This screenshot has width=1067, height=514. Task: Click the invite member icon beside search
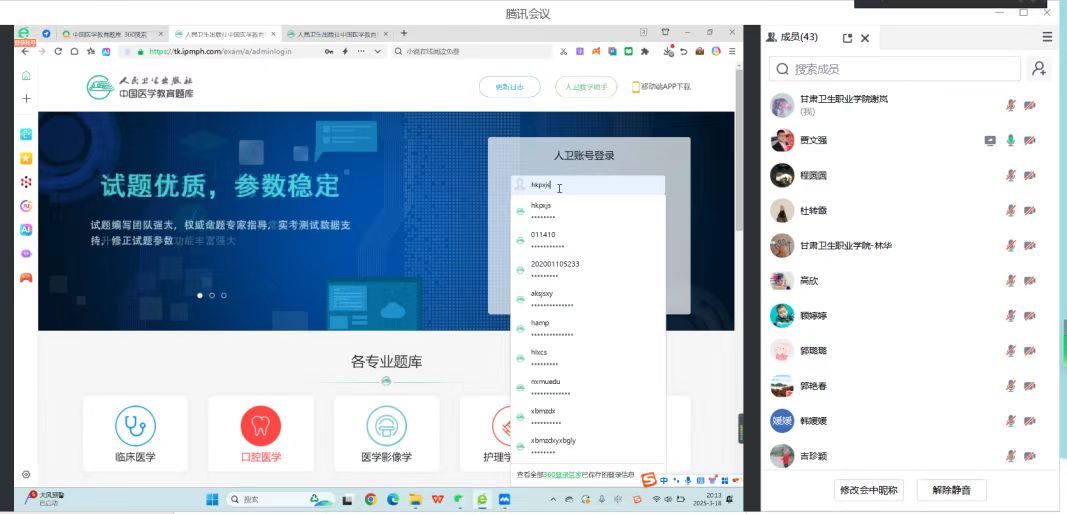click(x=1039, y=69)
